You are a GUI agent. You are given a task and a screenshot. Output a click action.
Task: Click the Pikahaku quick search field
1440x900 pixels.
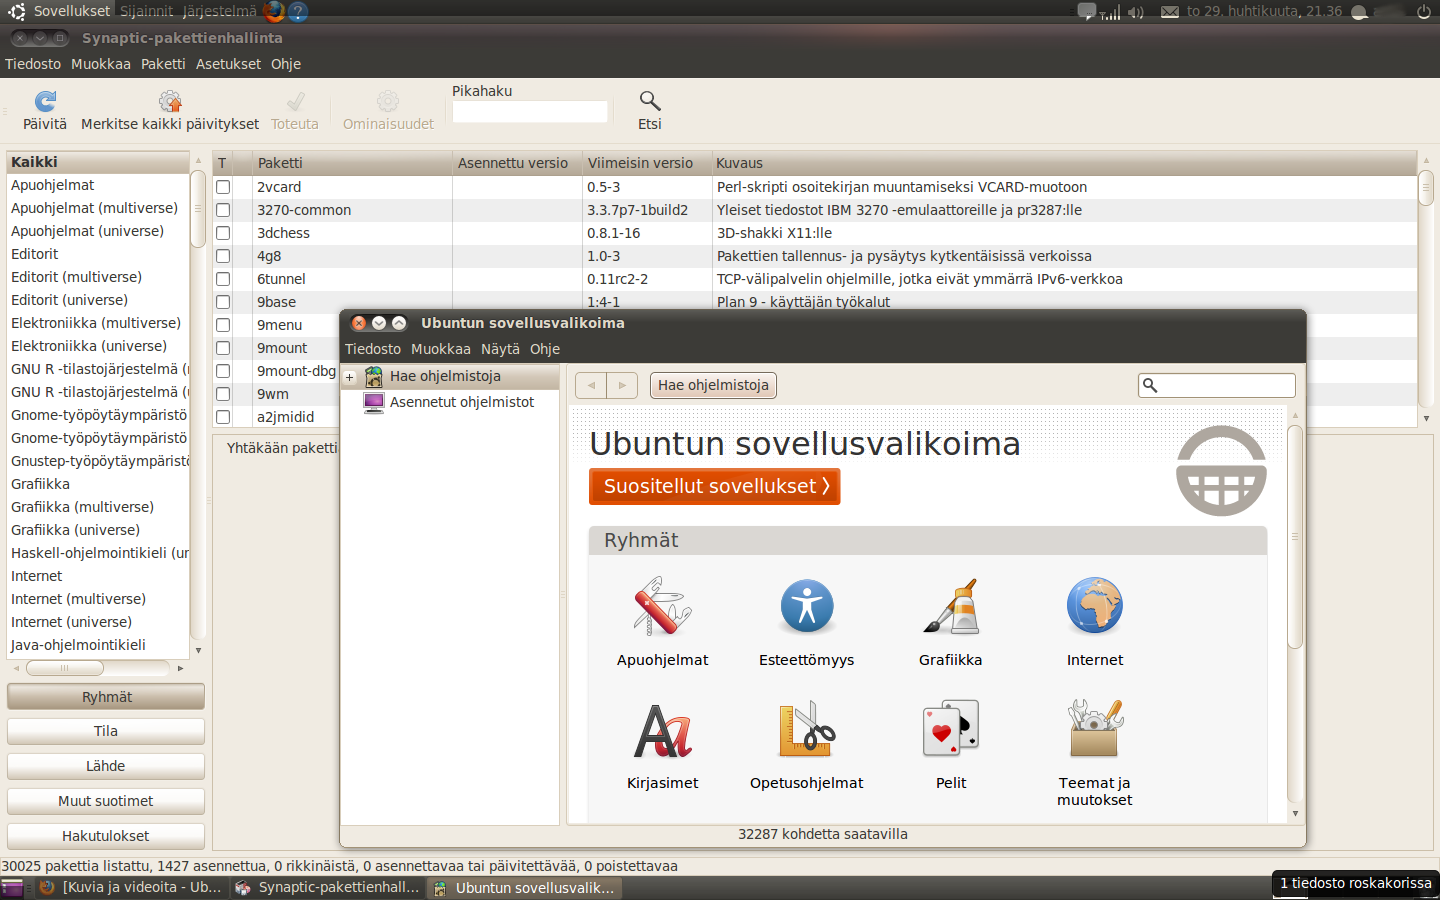pos(530,112)
